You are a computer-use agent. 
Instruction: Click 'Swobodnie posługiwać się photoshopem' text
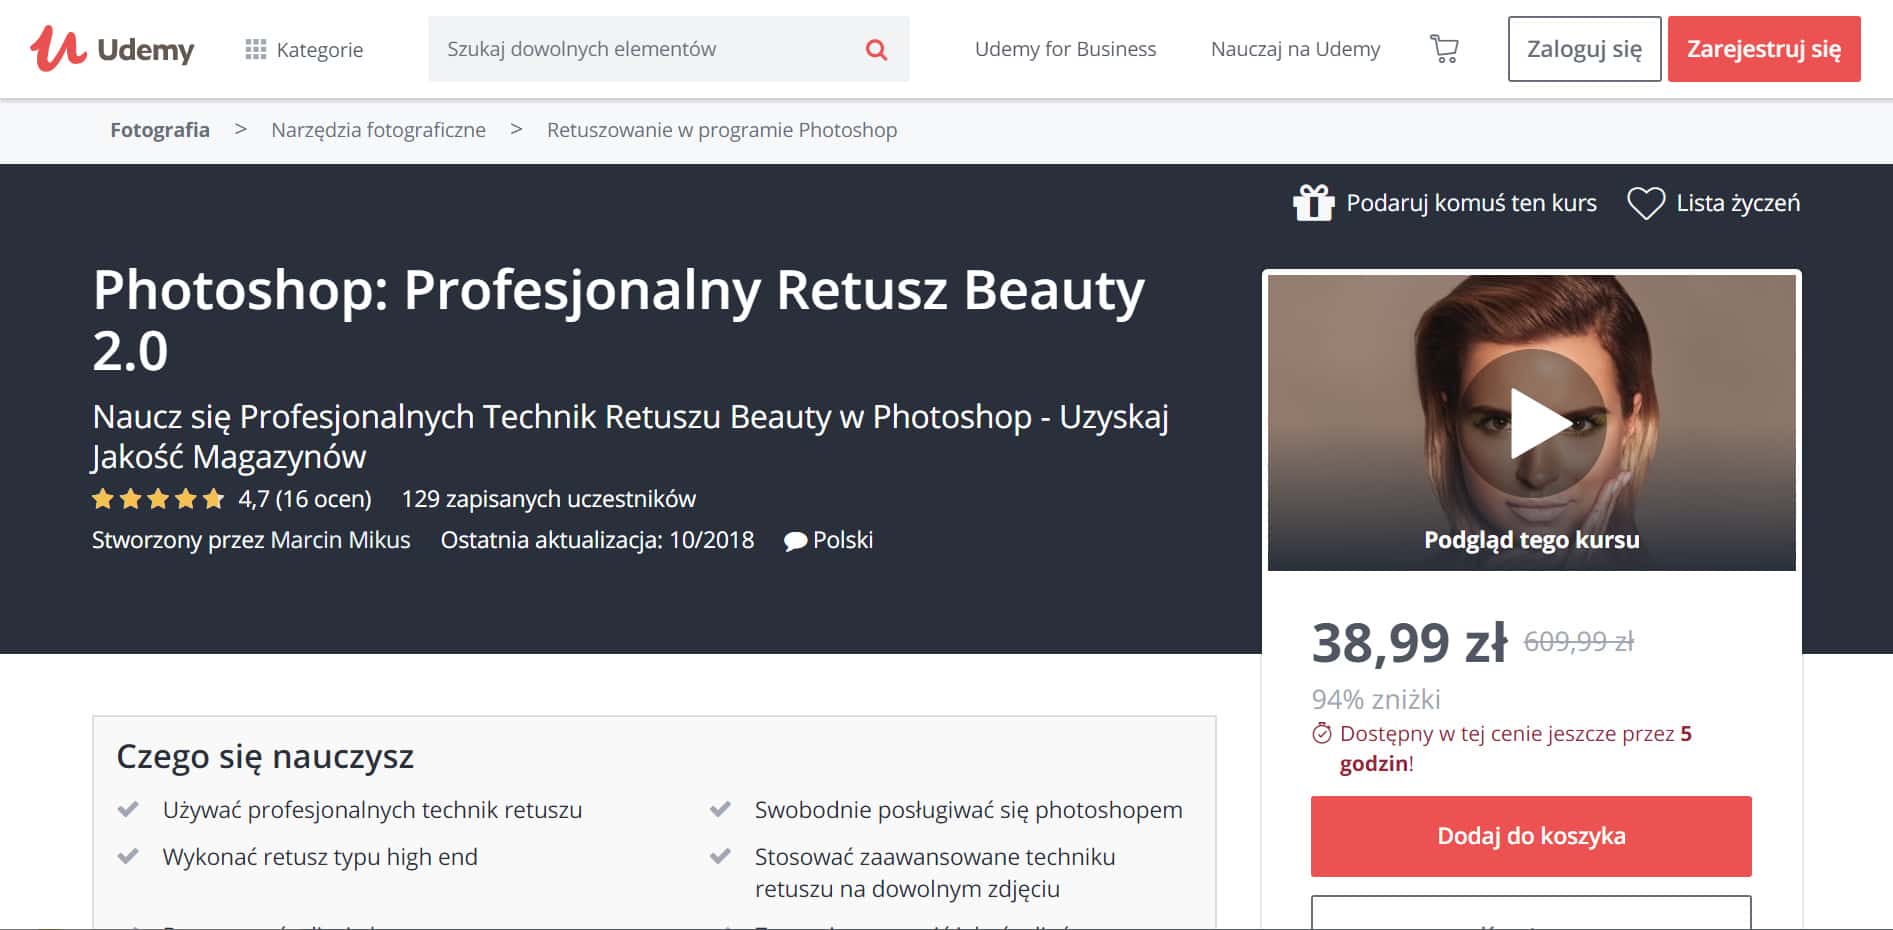[x=968, y=810]
